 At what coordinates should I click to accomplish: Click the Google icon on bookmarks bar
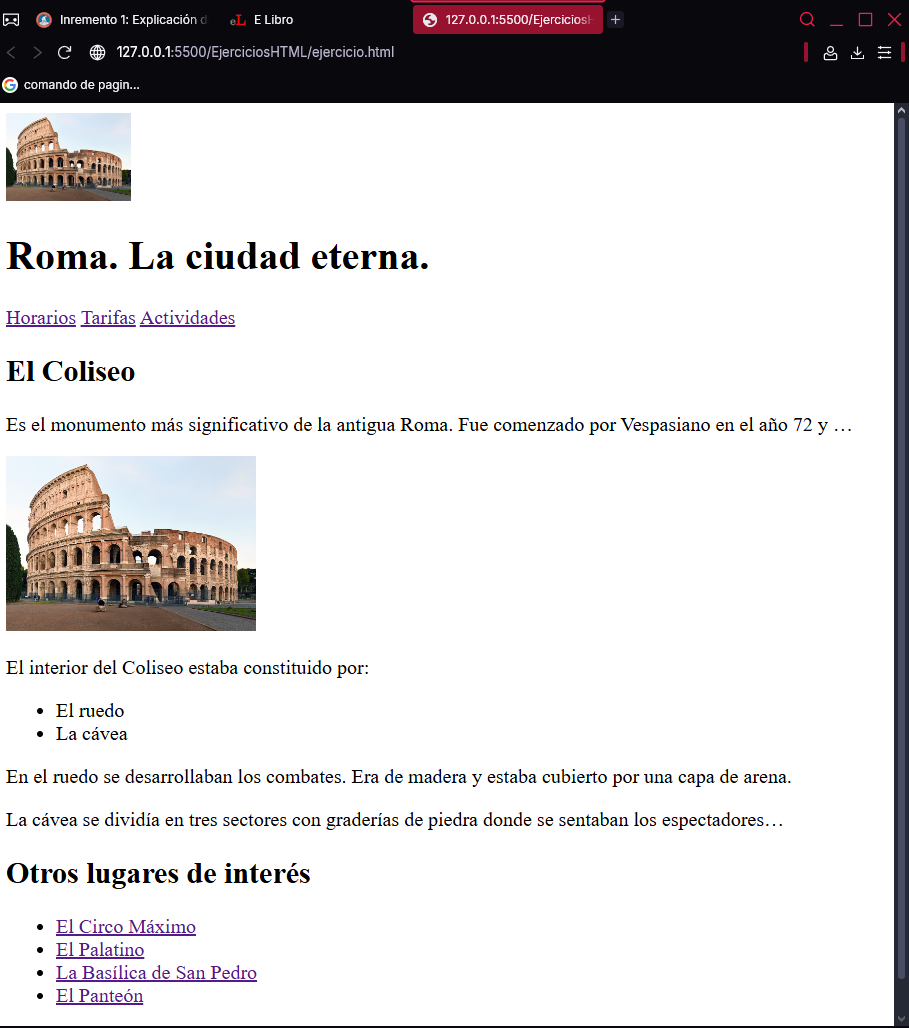point(10,85)
